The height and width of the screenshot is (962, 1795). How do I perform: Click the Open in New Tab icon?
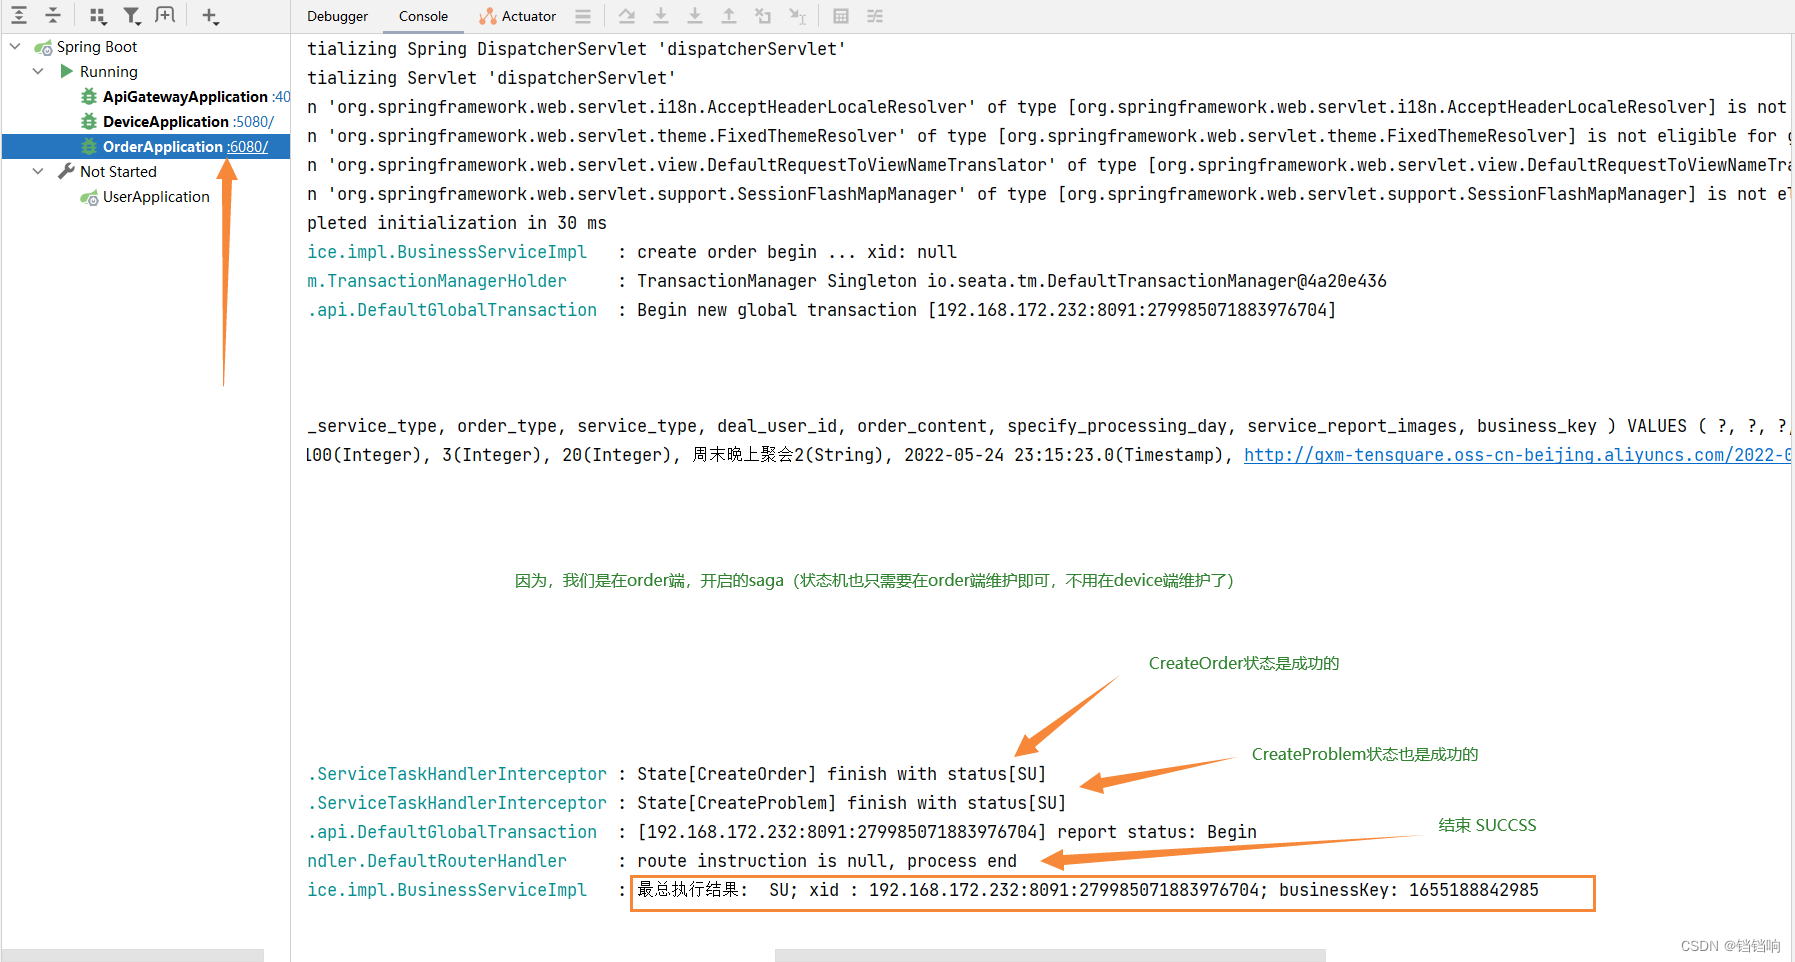coord(165,15)
